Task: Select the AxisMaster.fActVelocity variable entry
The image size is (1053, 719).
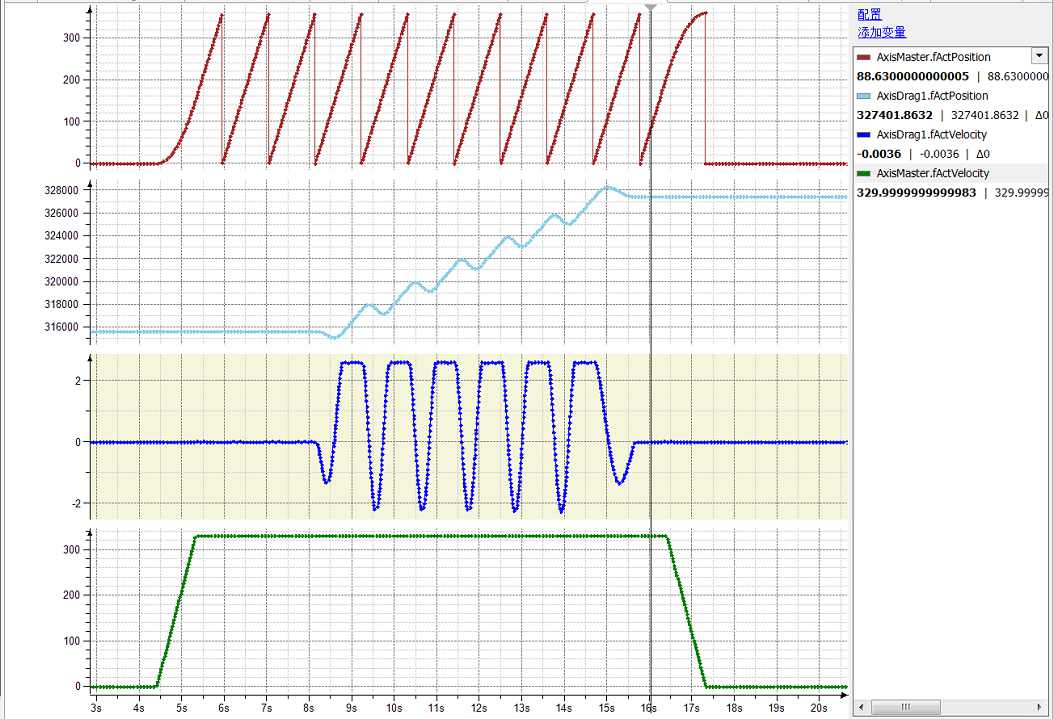Action: 932,173
